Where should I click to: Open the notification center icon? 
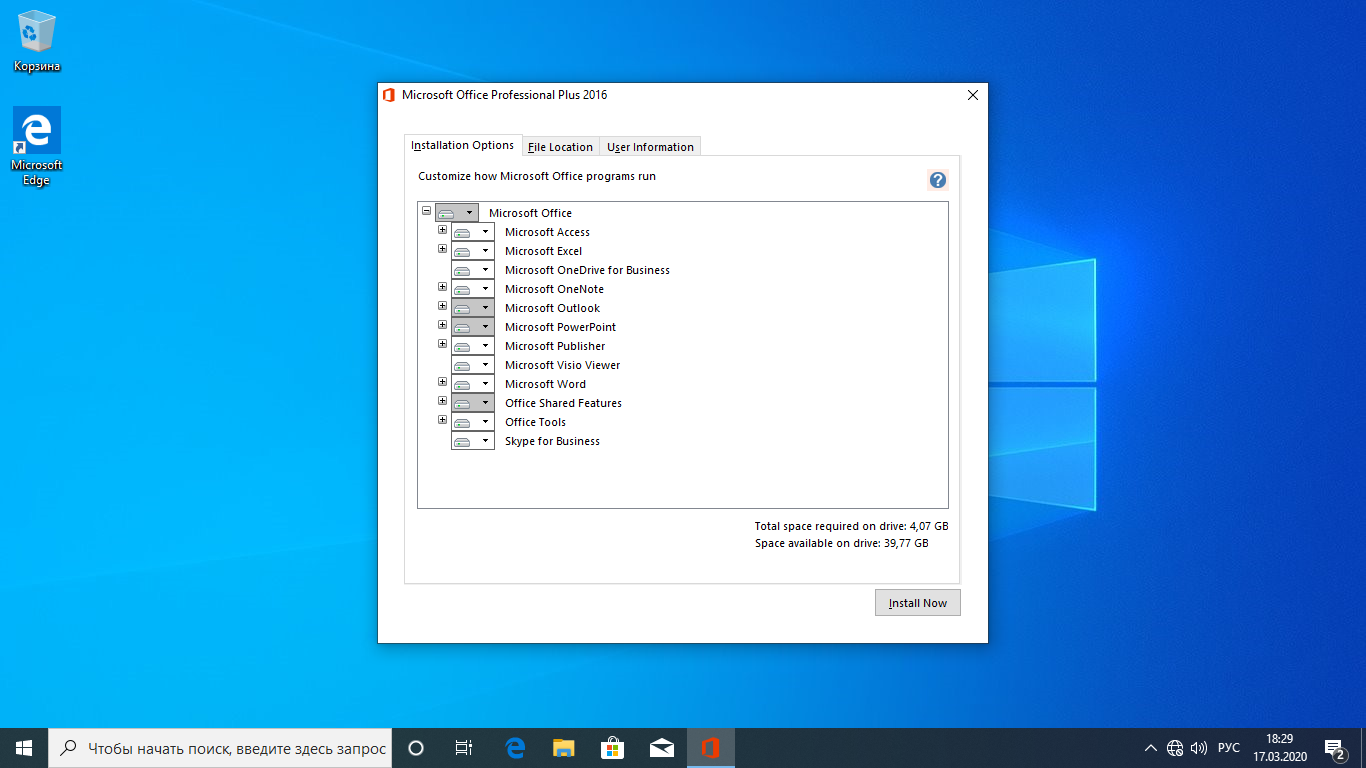coord(1334,748)
